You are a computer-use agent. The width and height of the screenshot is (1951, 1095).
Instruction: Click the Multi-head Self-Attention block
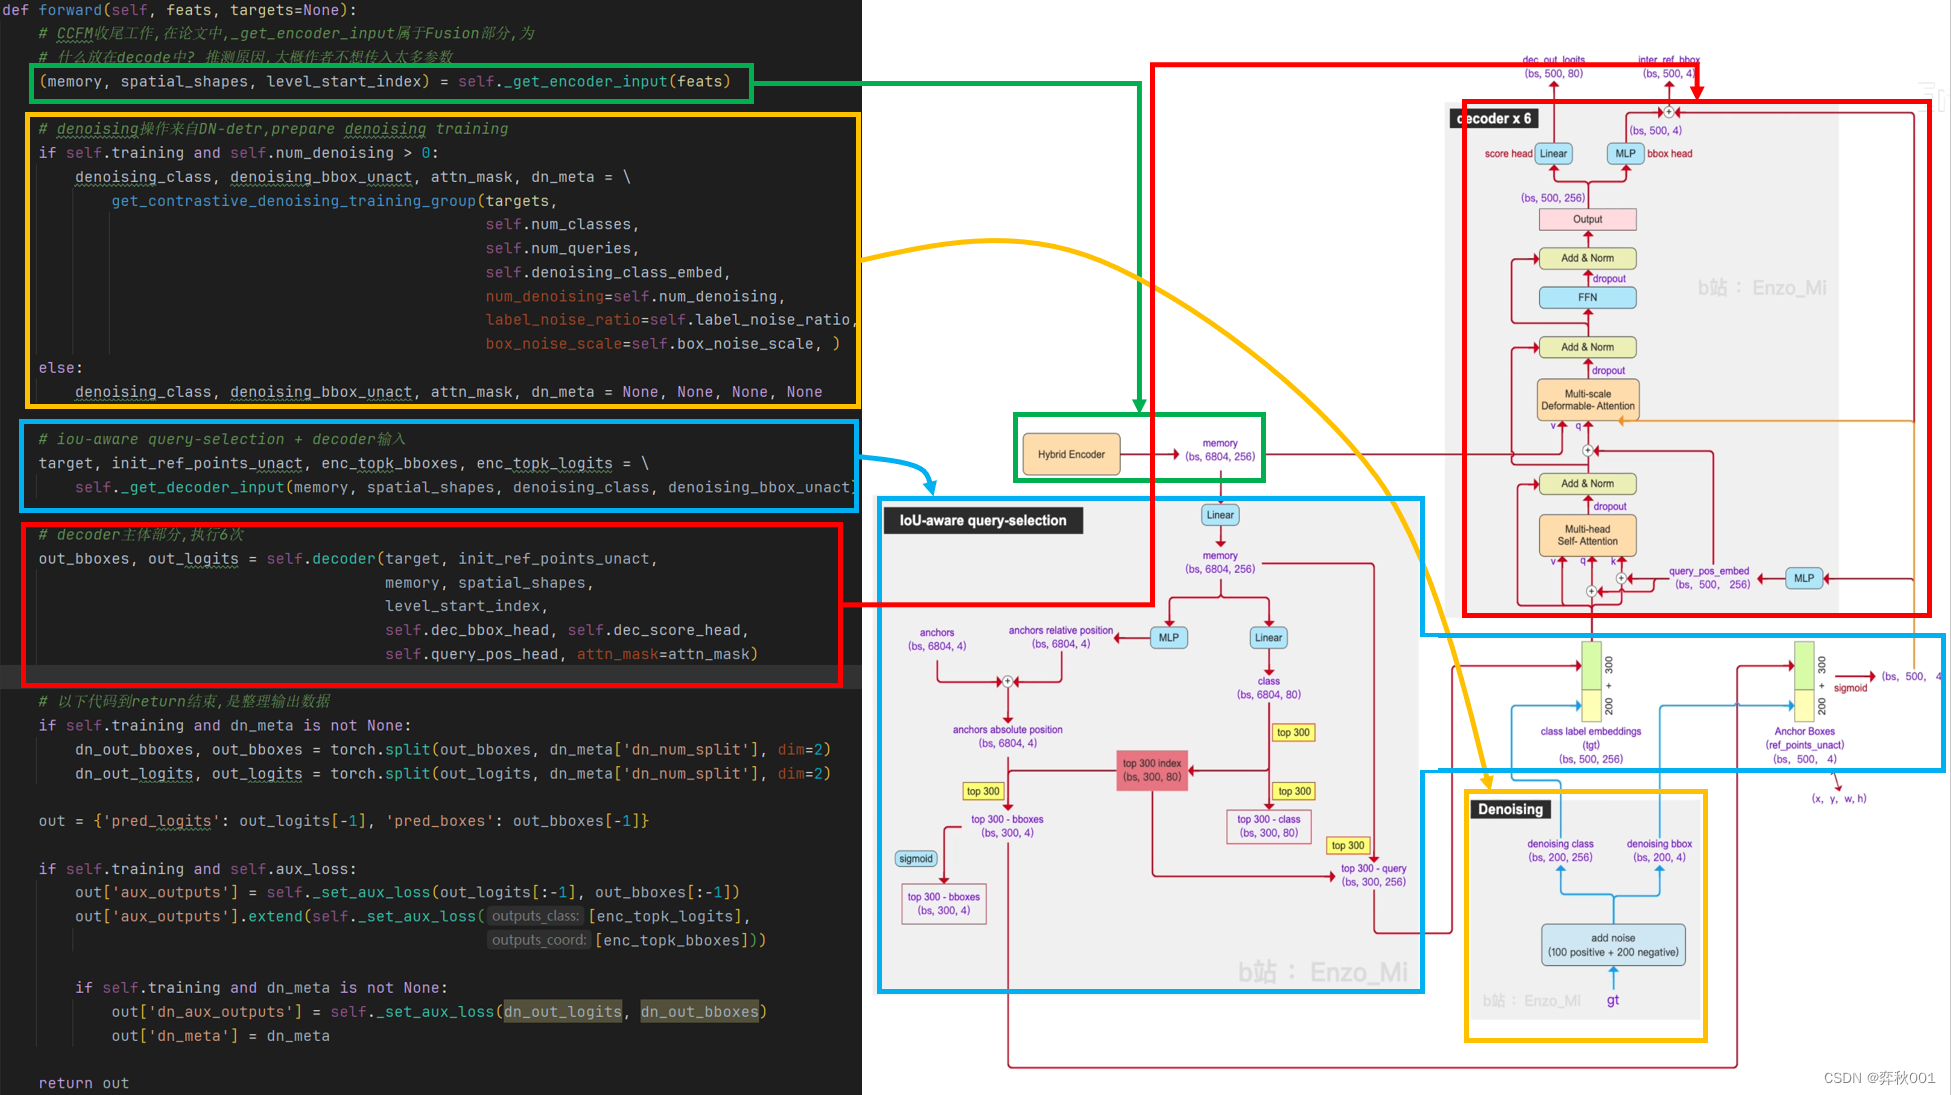(x=1587, y=535)
